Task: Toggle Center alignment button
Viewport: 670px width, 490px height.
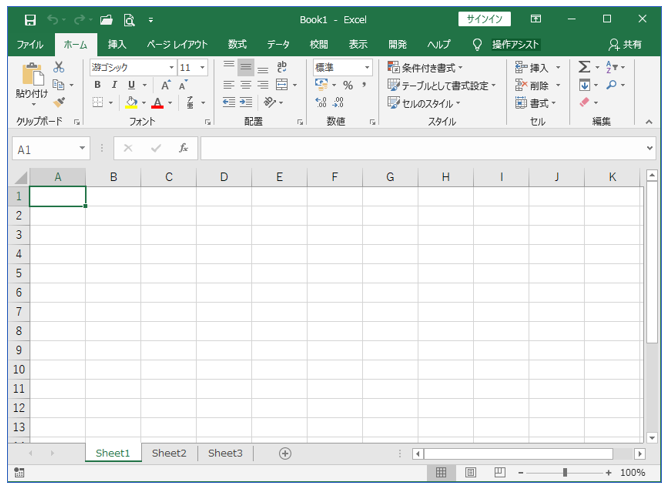Action: (246, 85)
